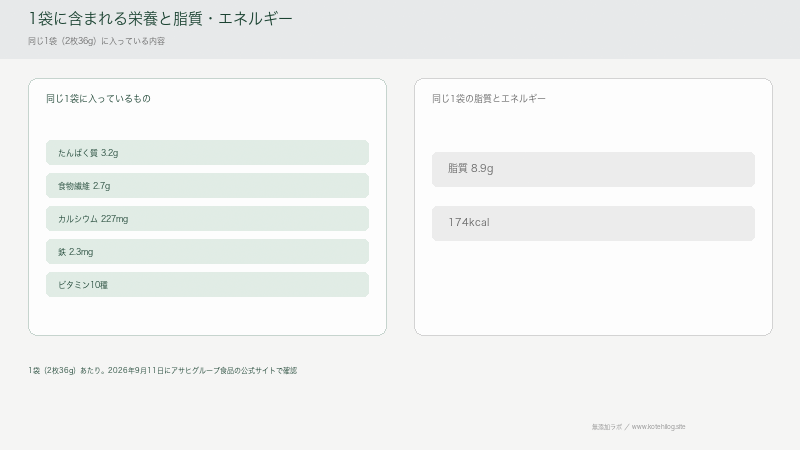Select the 脂質 8.9g gray bar
800x450 pixels.
593,169
